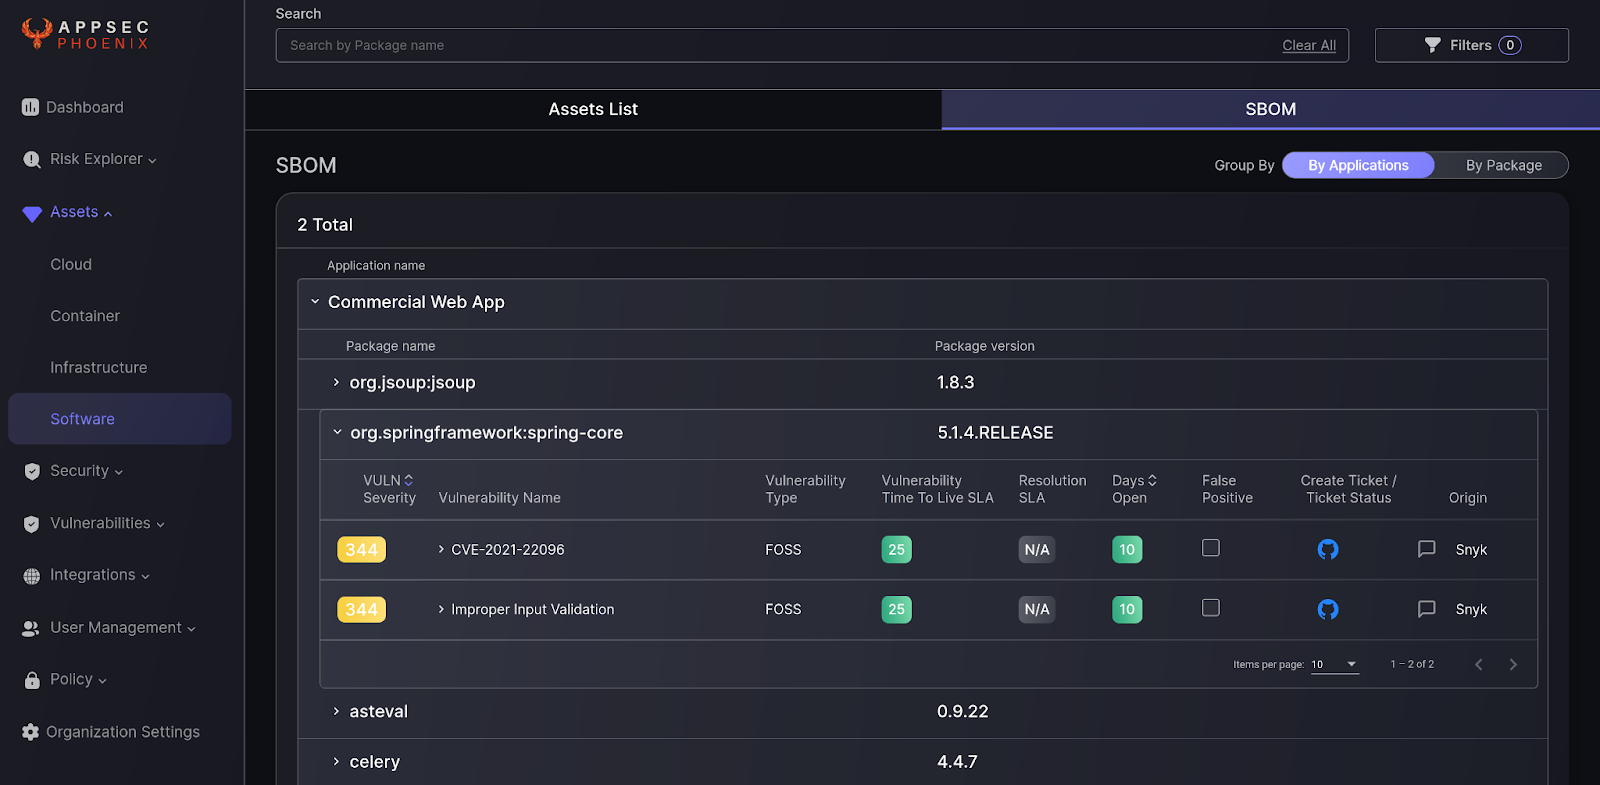Click the yellow 344 severity badge for CVE-2021-22096
This screenshot has width=1600, height=785.
pyautogui.click(x=361, y=550)
